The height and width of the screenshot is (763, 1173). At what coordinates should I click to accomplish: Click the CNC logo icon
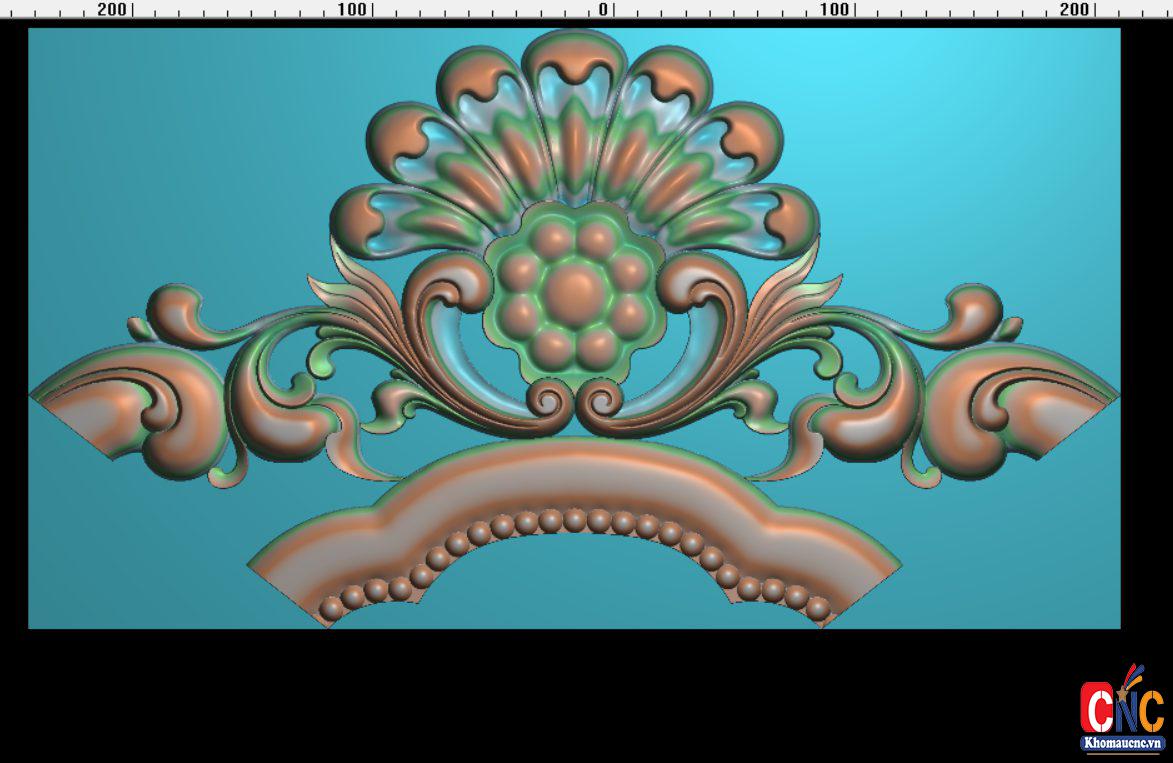(x=1122, y=704)
